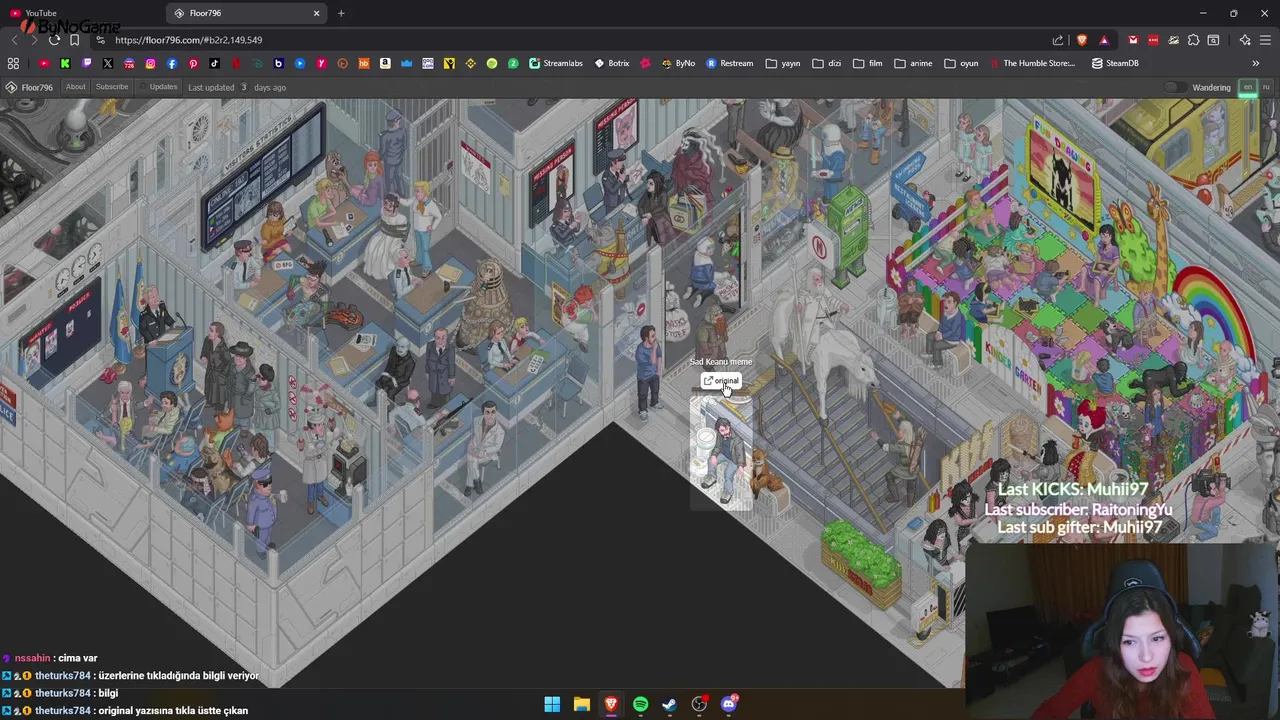Switch site language to 'ru'
This screenshot has height=720, width=1280.
point(1266,87)
